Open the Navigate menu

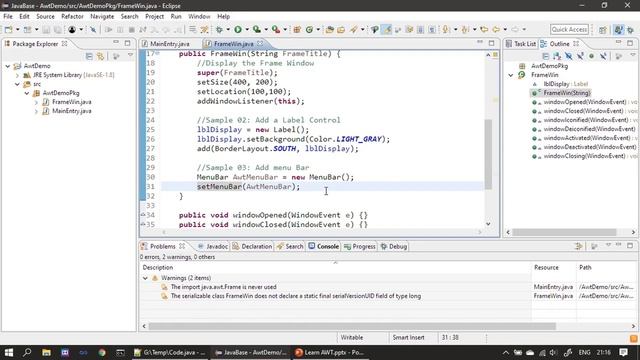102,16
